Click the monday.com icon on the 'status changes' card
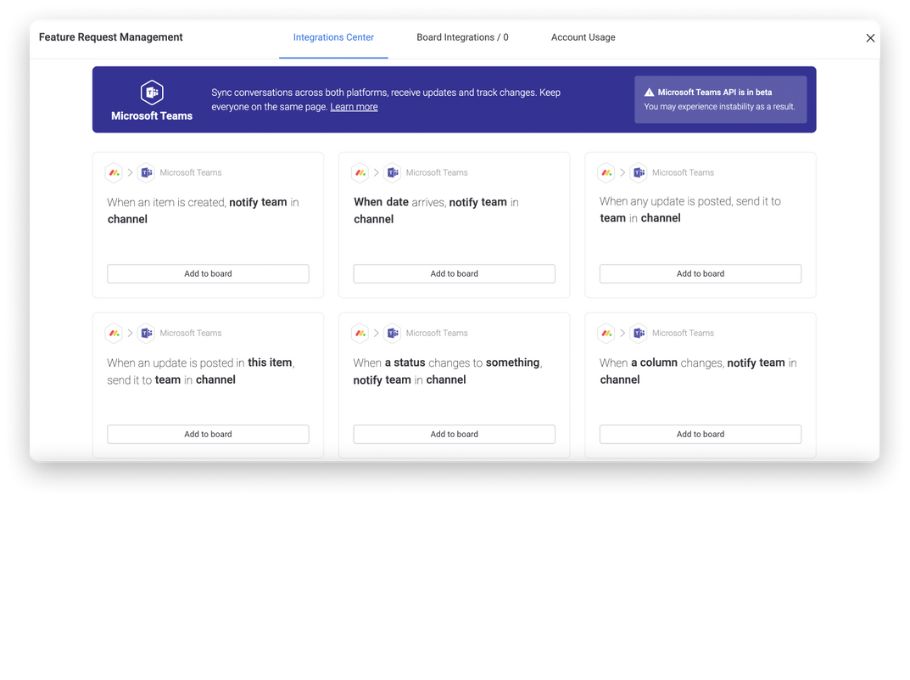 (x=360, y=333)
